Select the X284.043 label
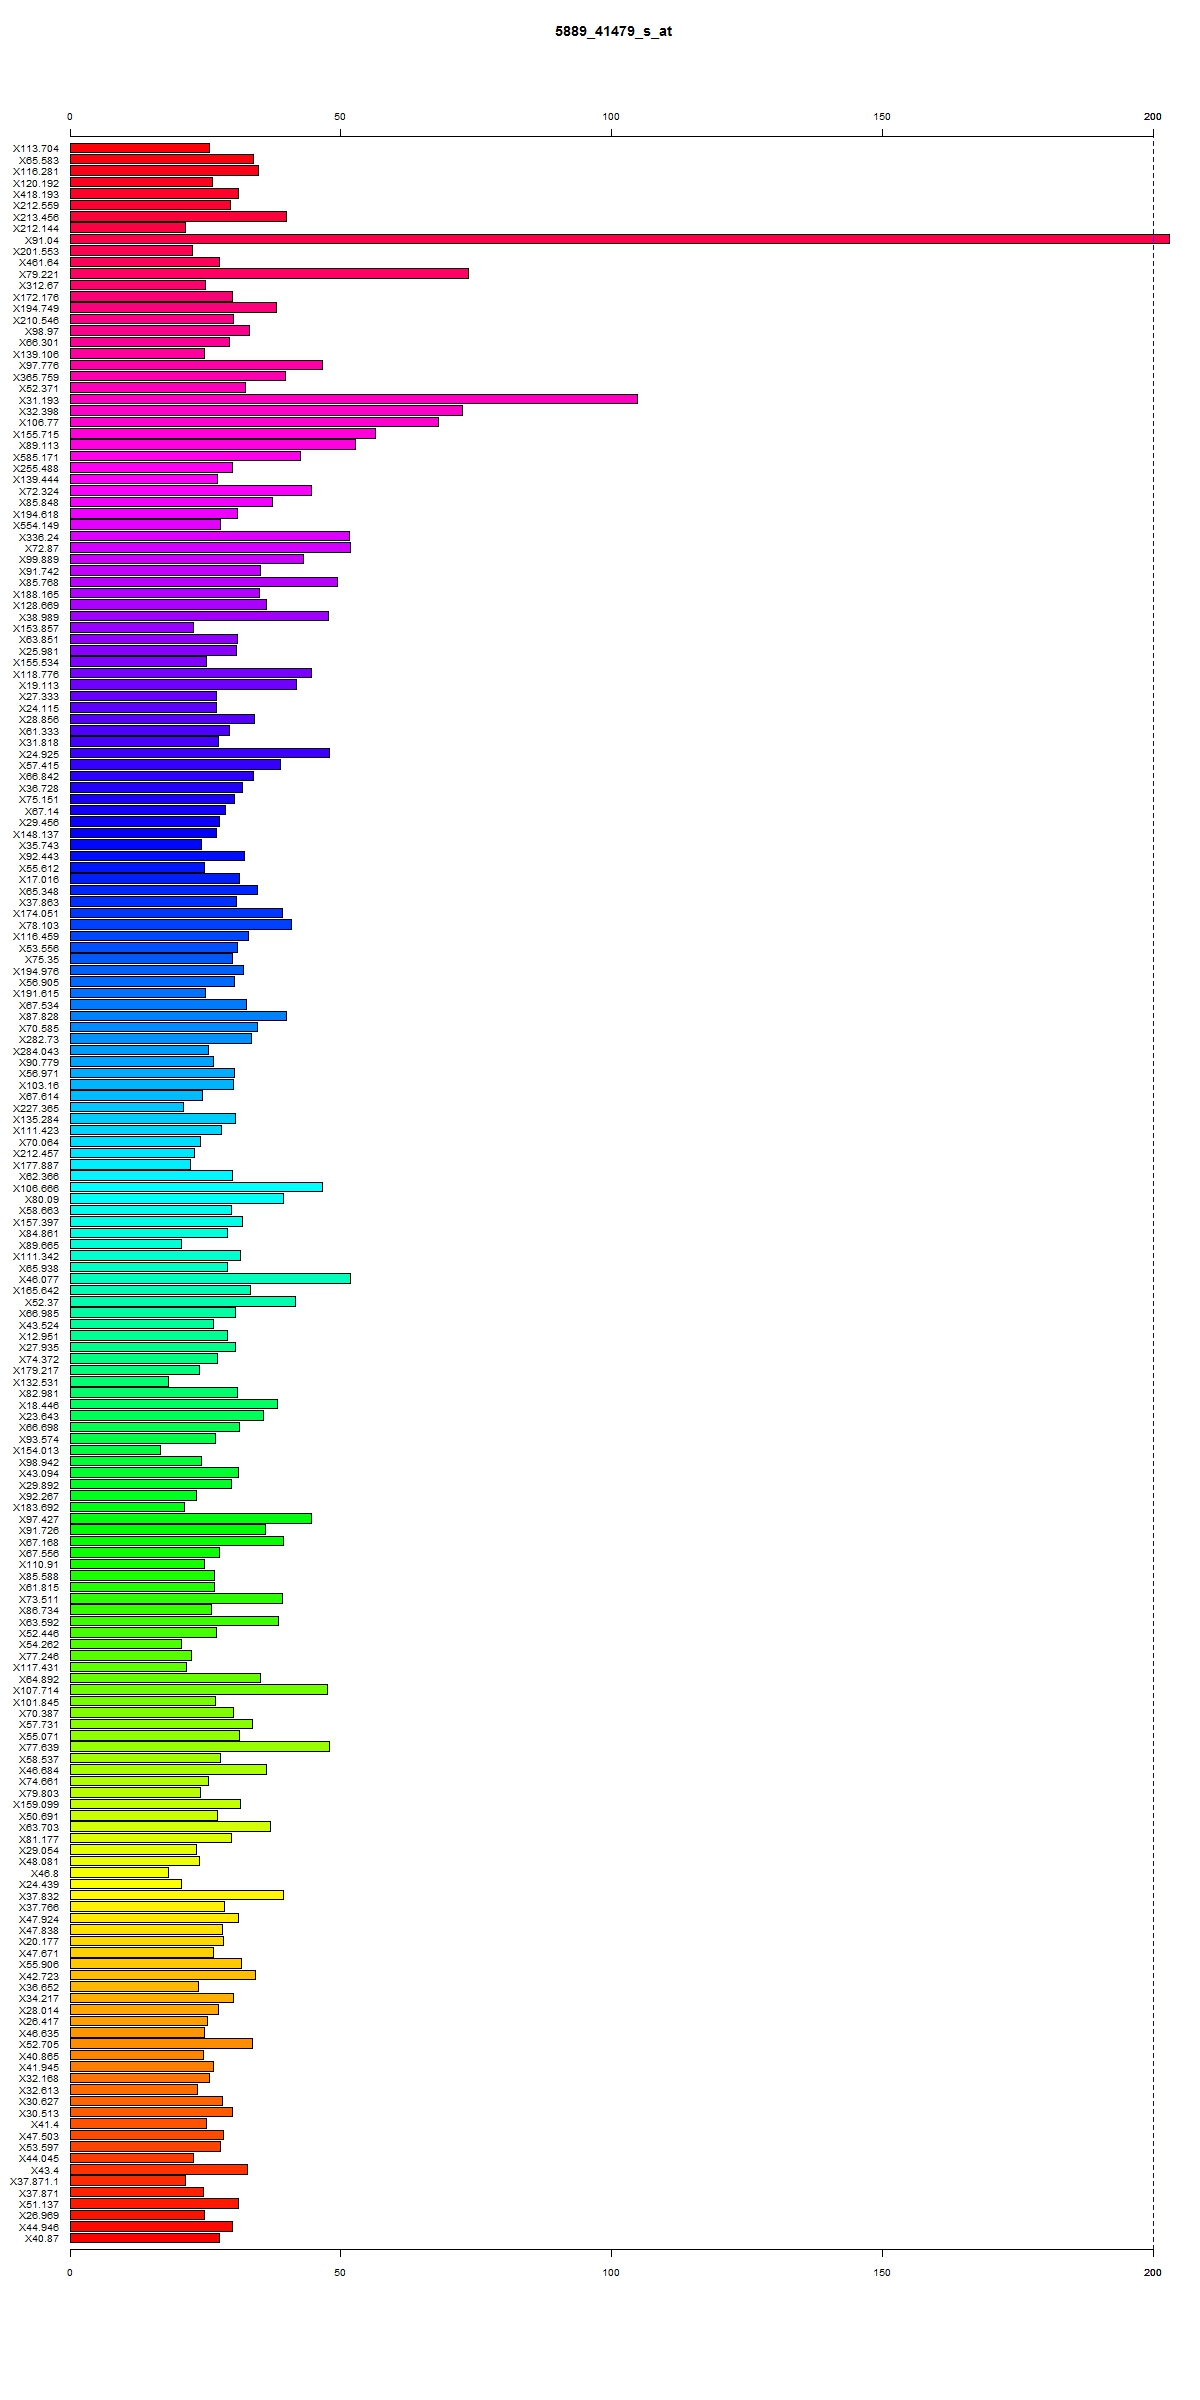The width and height of the screenshot is (1200, 2400). [x=36, y=1051]
